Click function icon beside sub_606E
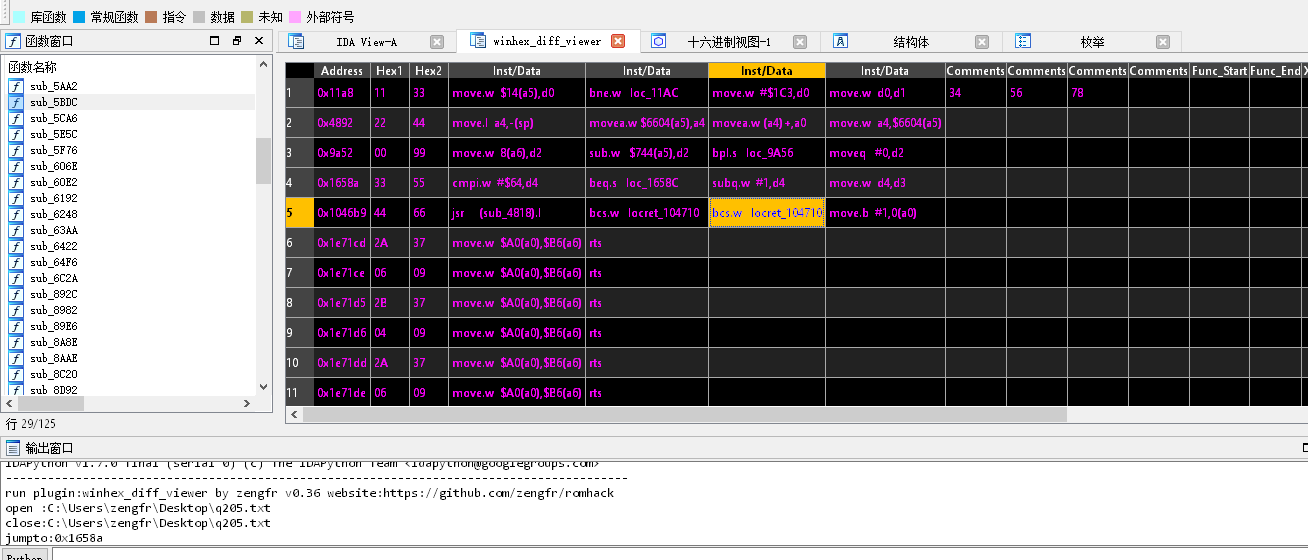Image resolution: width=1308 pixels, height=560 pixels. click(16, 166)
